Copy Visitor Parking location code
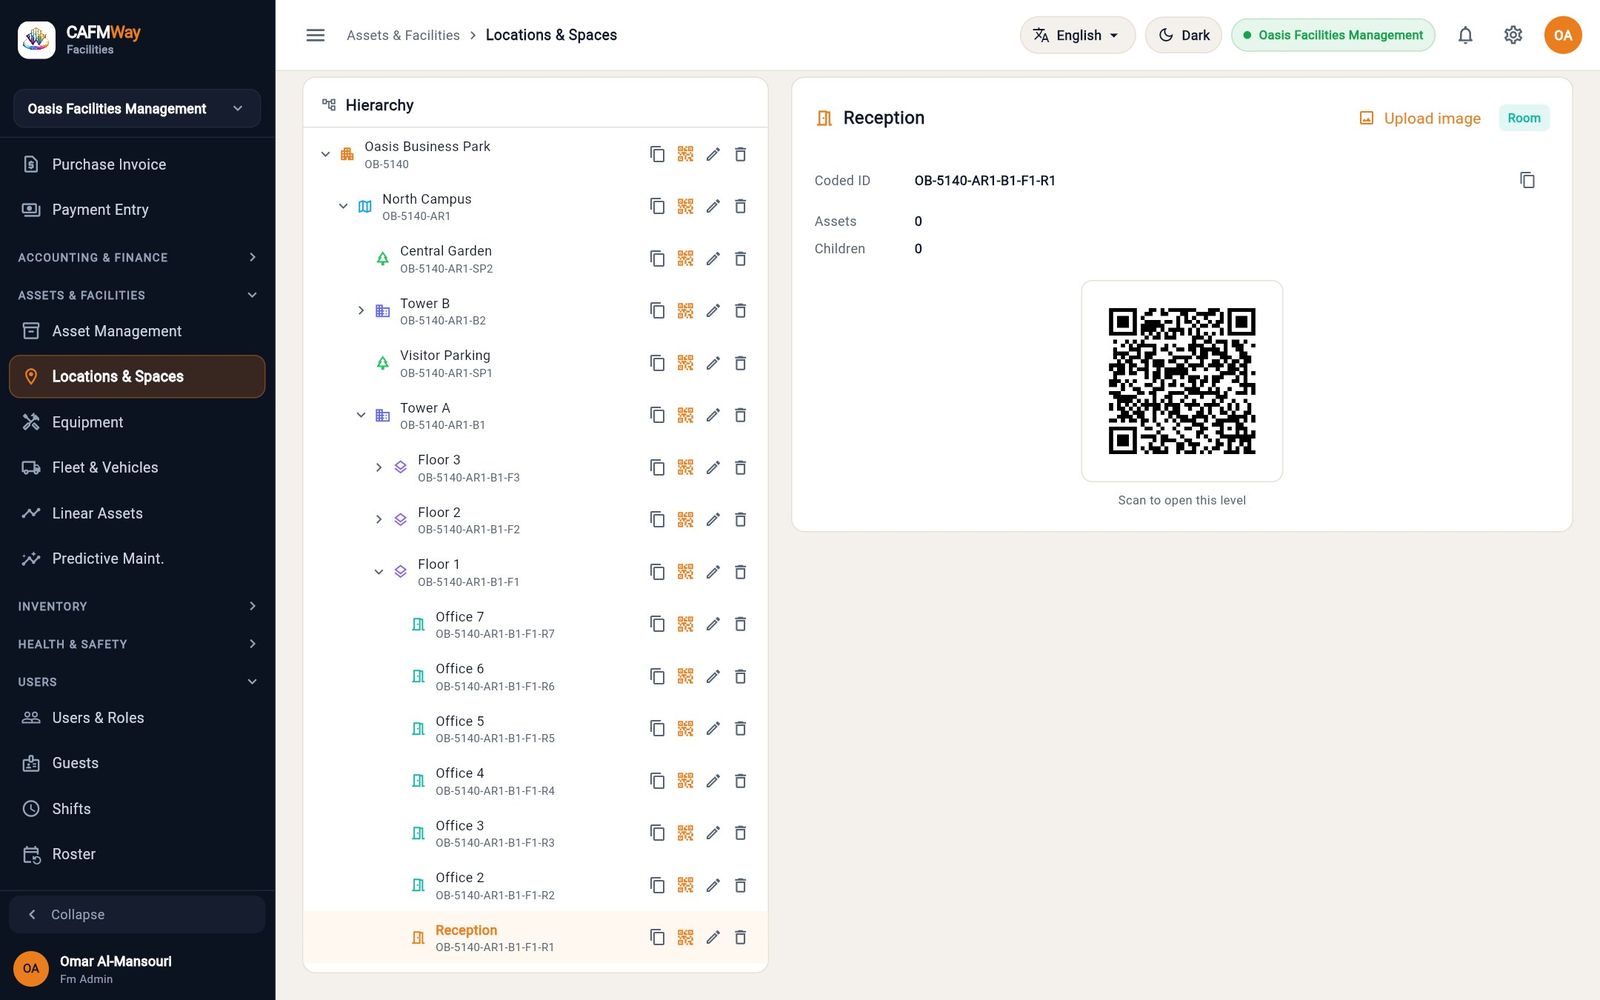The width and height of the screenshot is (1600, 1000). click(657, 363)
